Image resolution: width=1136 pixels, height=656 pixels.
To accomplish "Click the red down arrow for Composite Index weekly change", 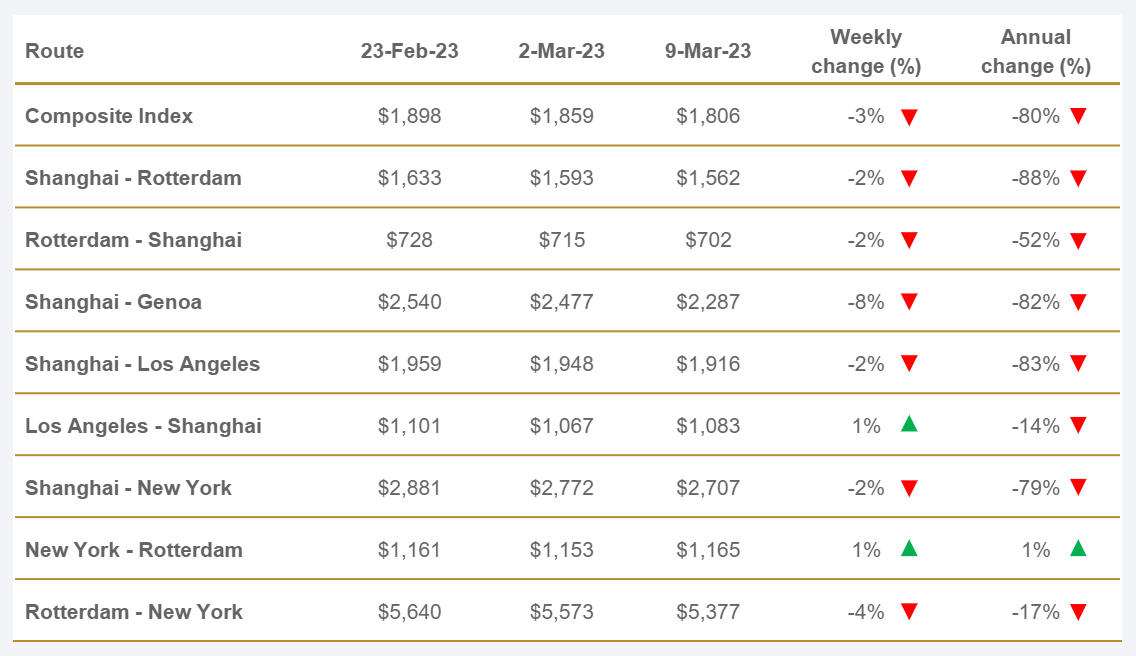I will coord(909,117).
